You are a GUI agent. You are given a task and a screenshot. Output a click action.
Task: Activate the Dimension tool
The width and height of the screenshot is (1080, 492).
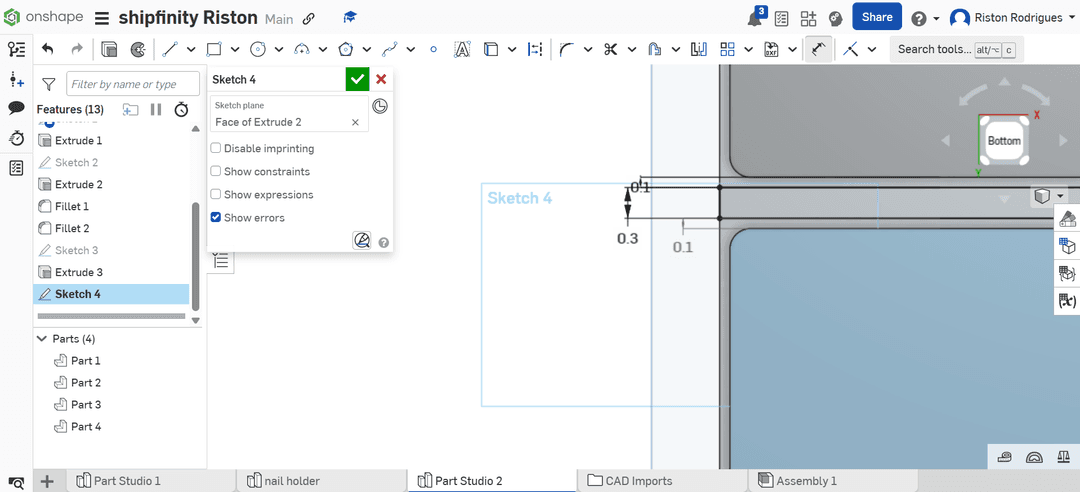(818, 50)
